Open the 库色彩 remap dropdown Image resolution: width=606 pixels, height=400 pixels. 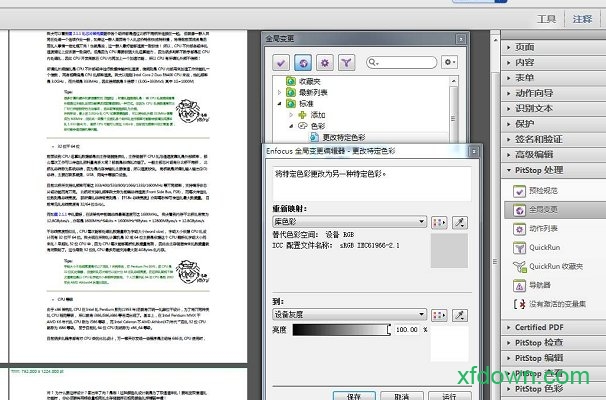(x=349, y=221)
